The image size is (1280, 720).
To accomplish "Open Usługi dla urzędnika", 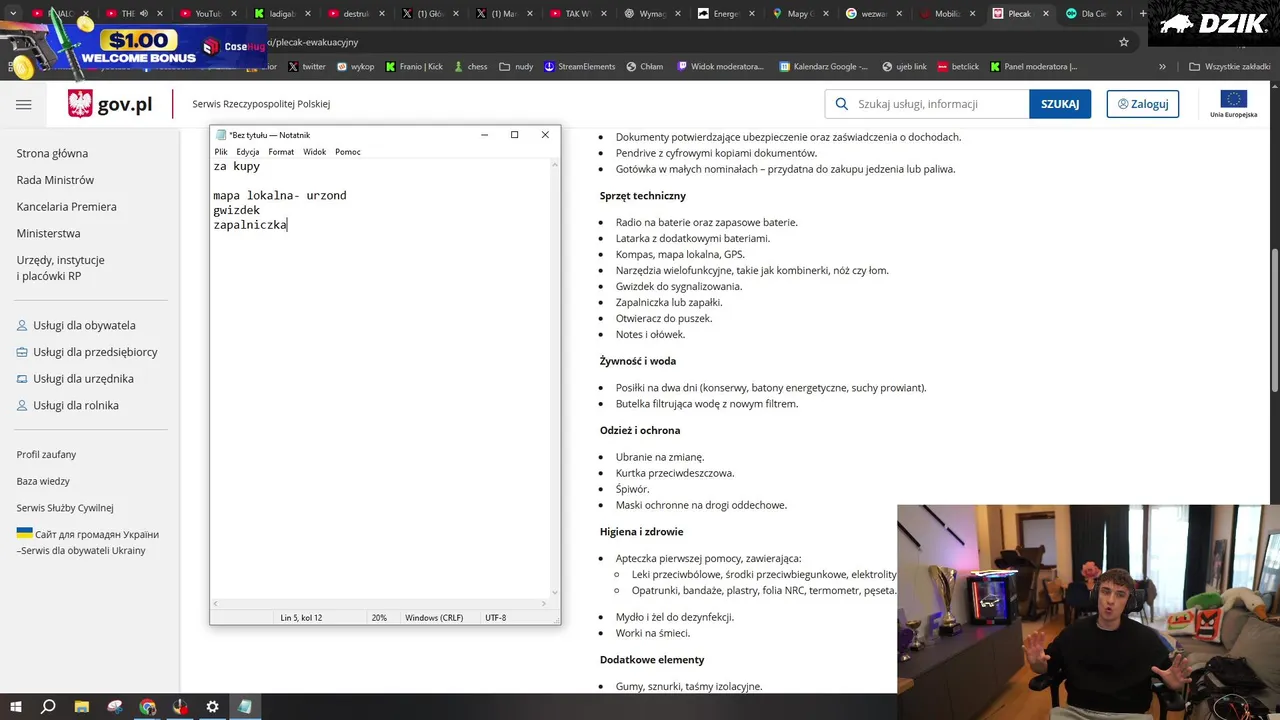I will click(x=75, y=379).
